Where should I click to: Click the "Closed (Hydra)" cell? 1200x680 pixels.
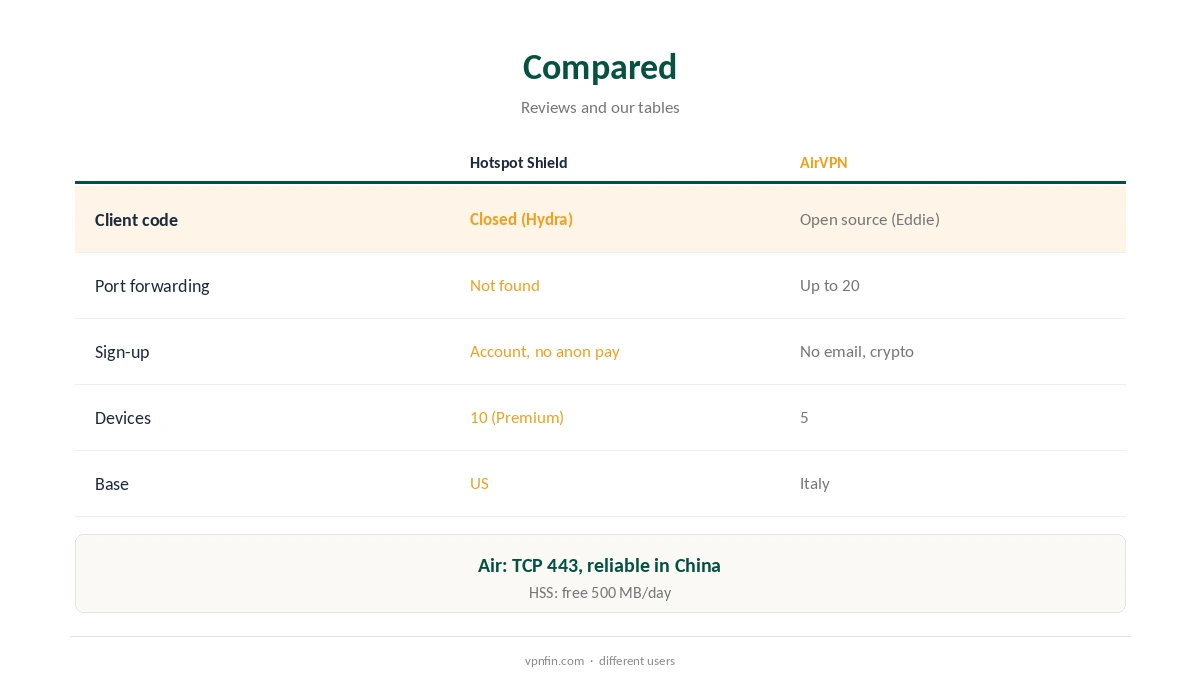click(521, 219)
